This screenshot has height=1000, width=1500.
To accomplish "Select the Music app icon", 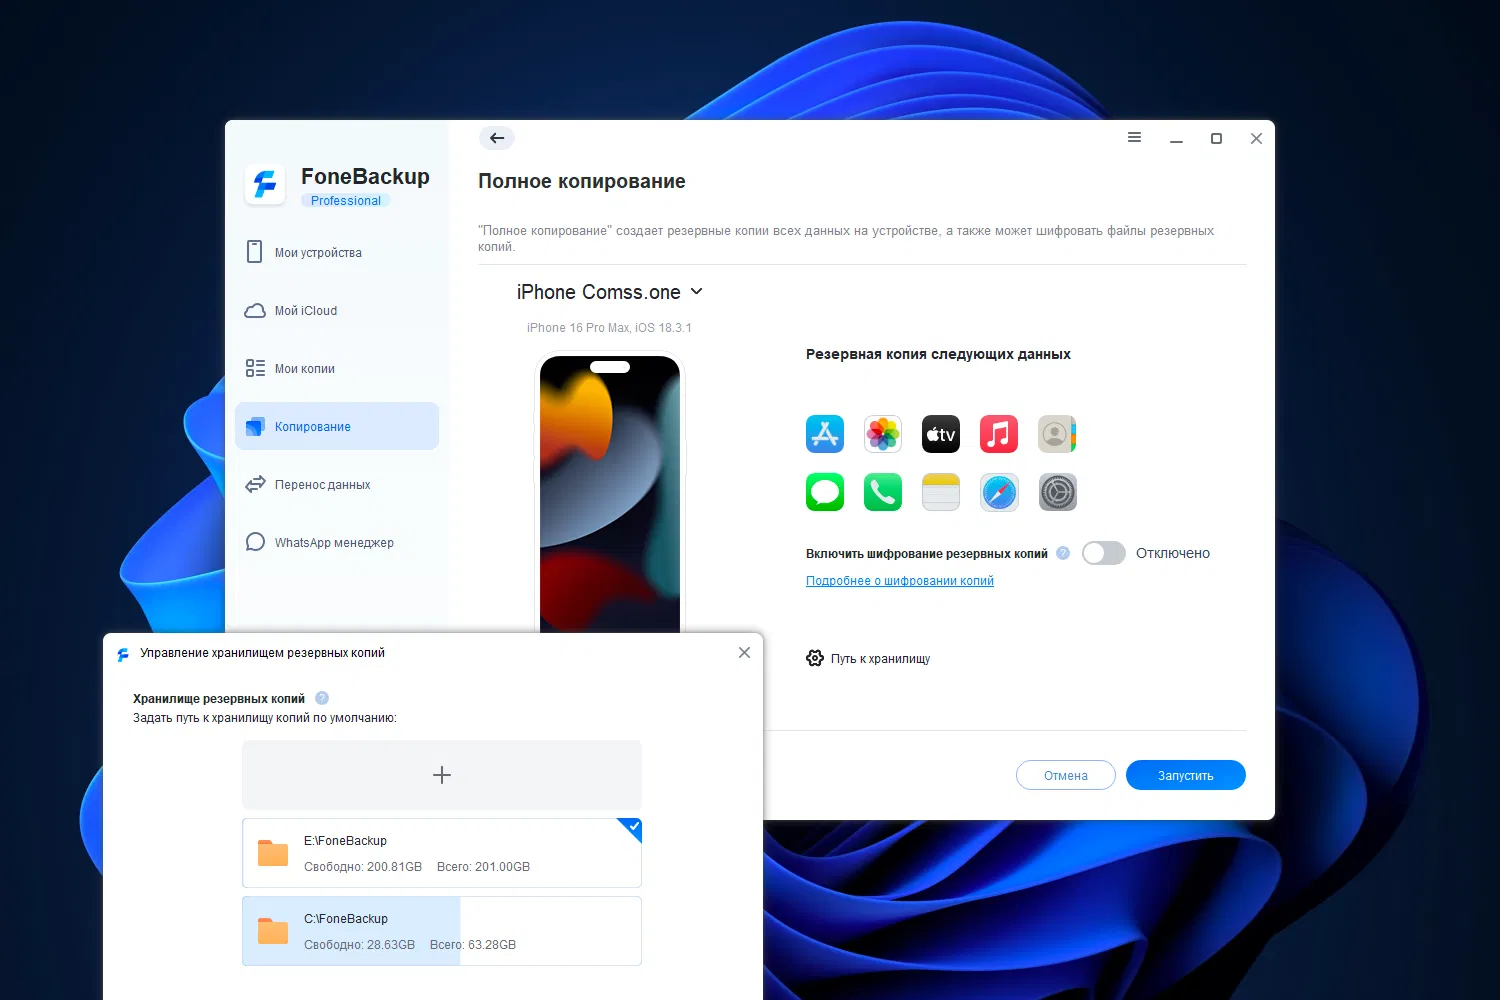I will coord(999,434).
